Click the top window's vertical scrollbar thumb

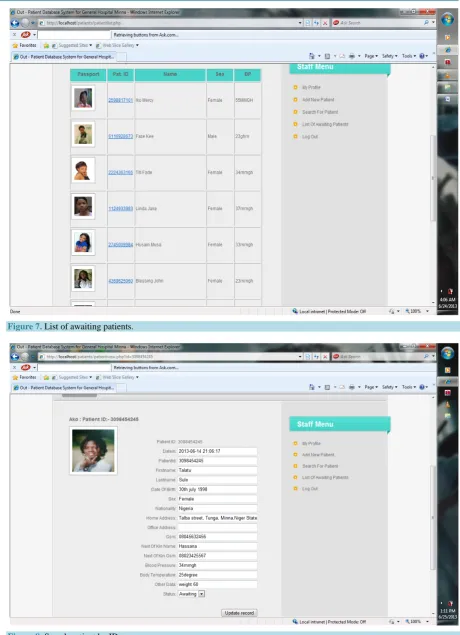click(433, 178)
